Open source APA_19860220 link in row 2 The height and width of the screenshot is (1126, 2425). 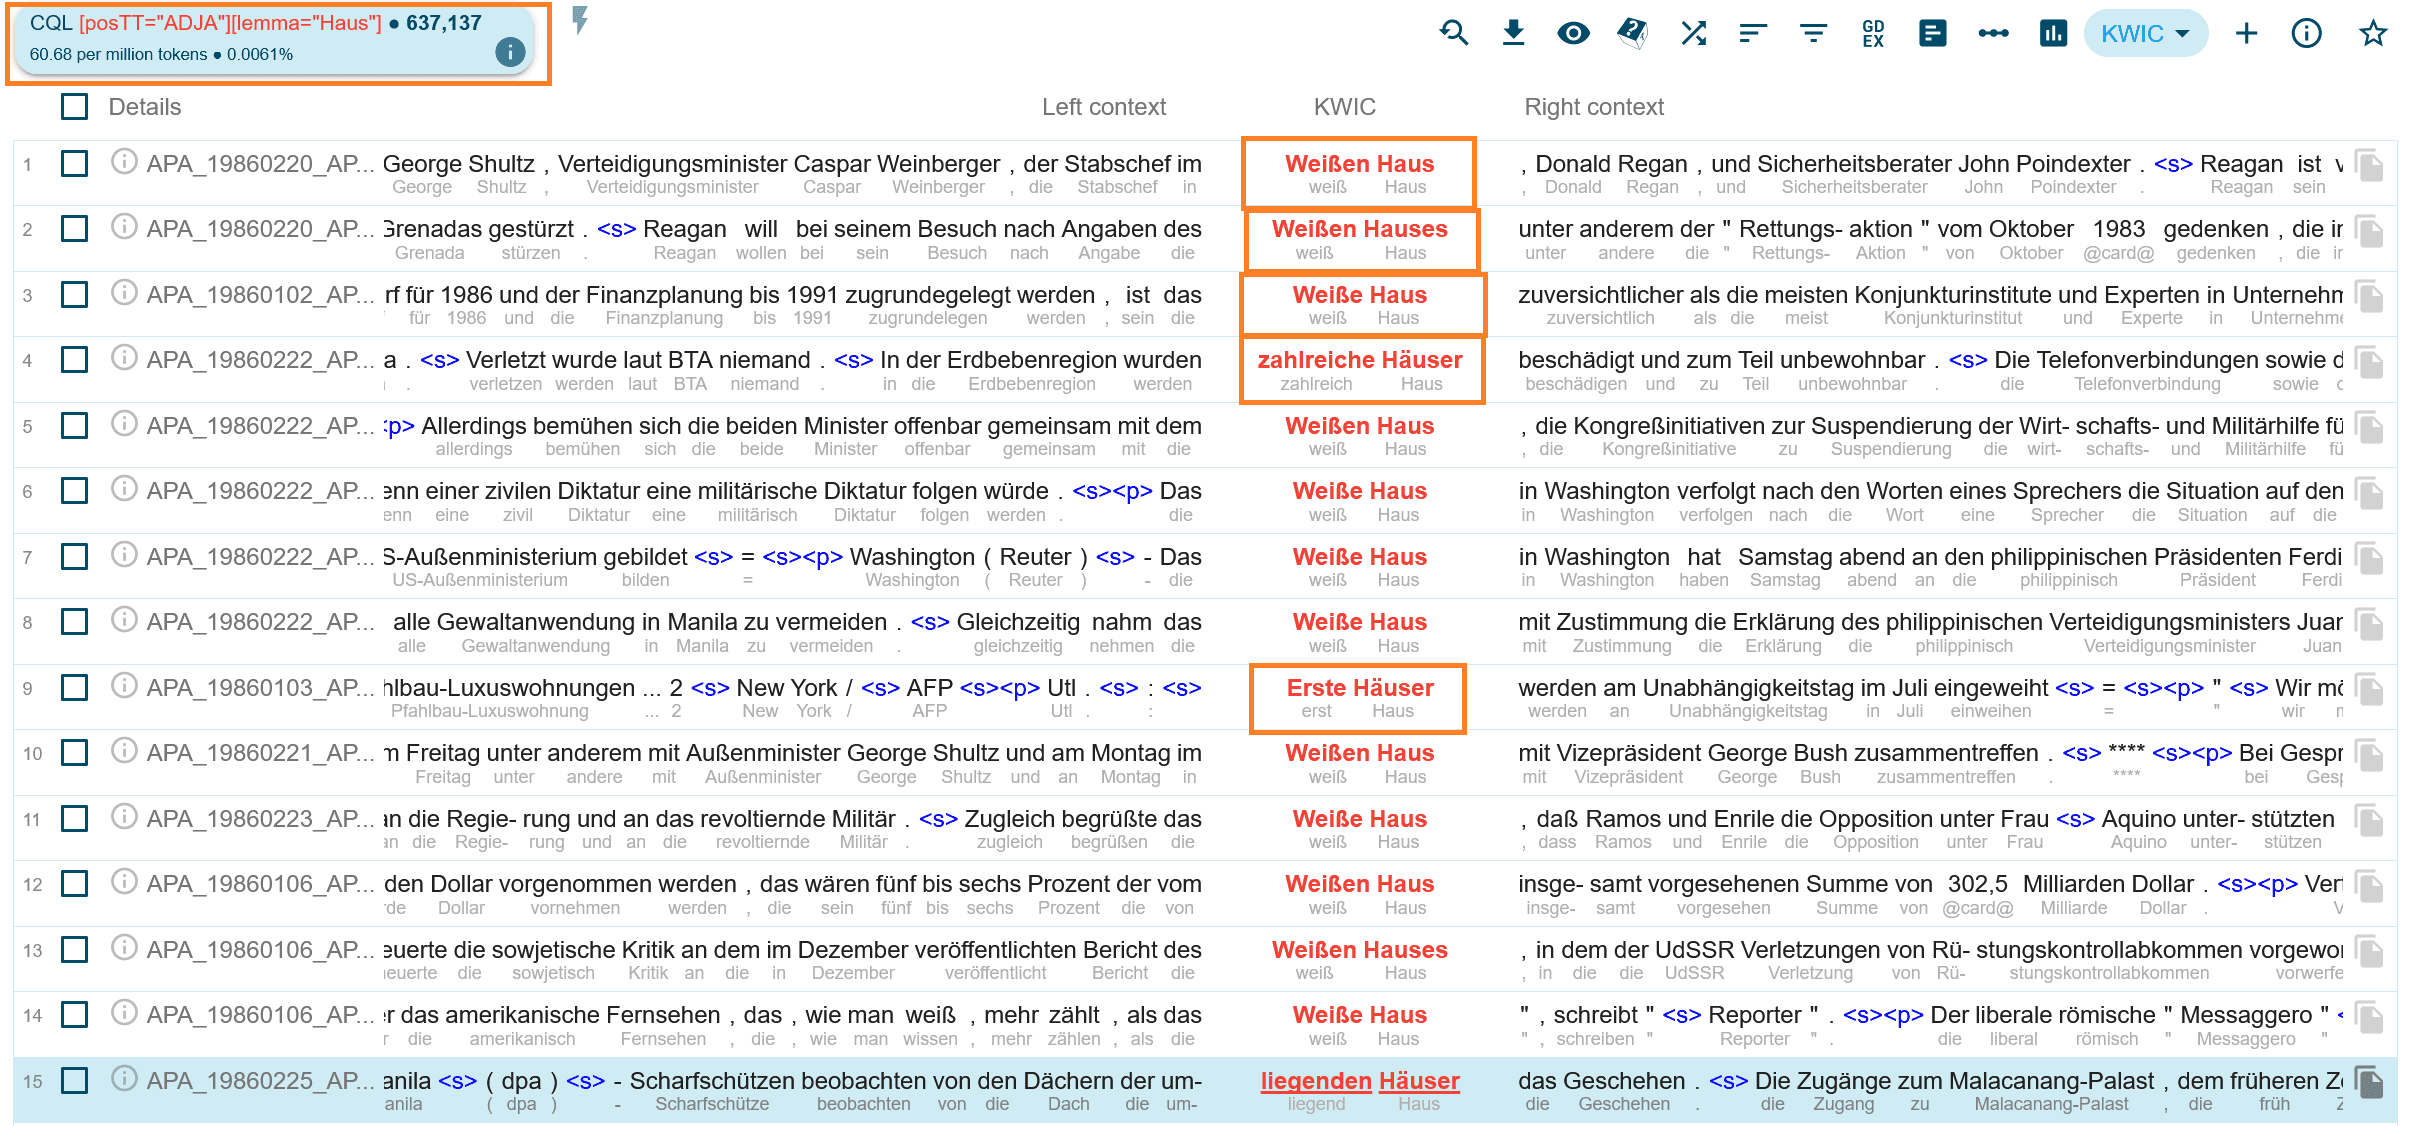coord(260,229)
